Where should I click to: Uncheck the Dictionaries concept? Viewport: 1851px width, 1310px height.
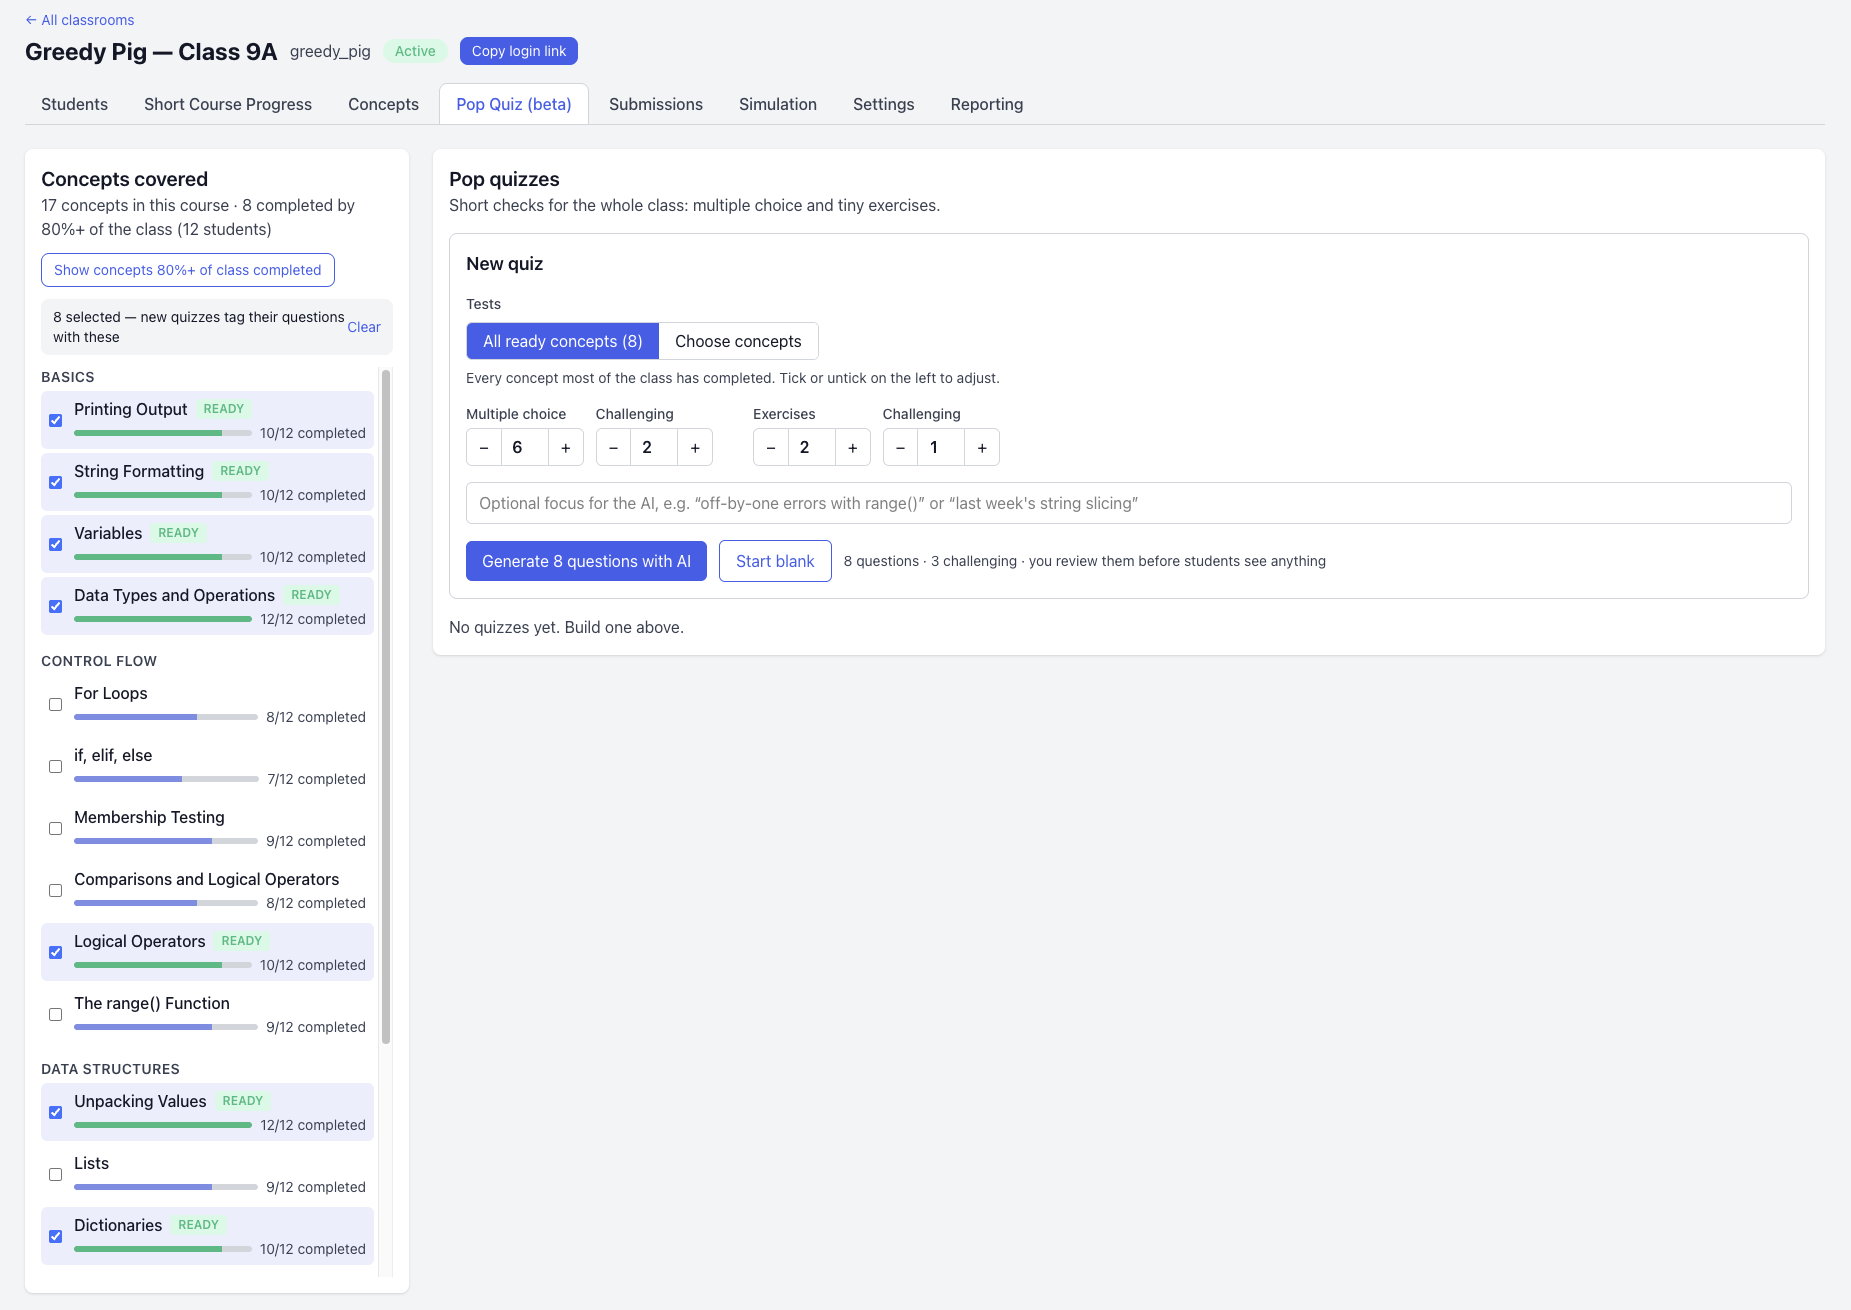[56, 1237]
